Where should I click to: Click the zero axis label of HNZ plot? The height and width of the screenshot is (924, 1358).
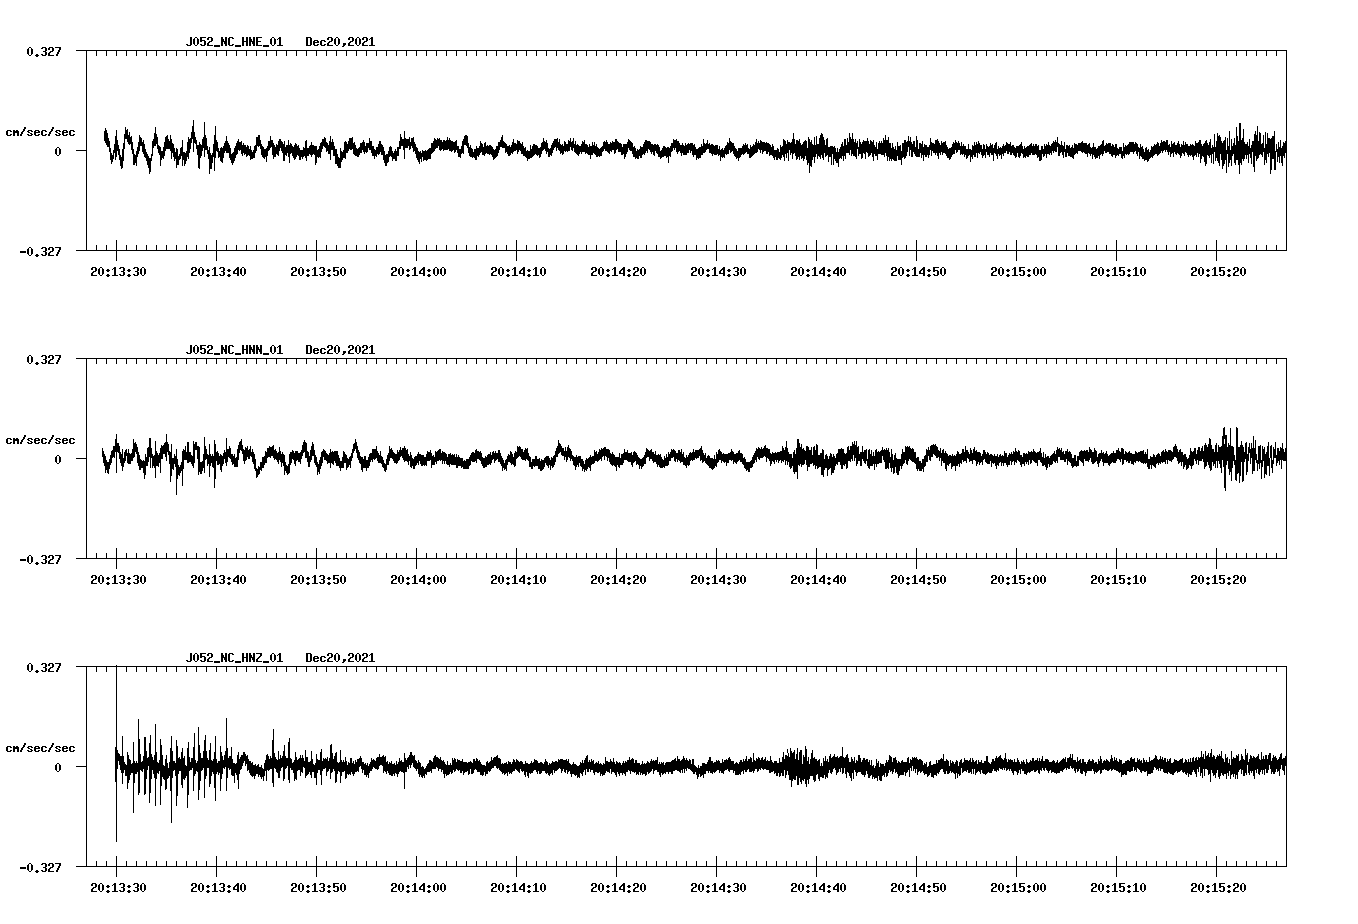[58, 767]
